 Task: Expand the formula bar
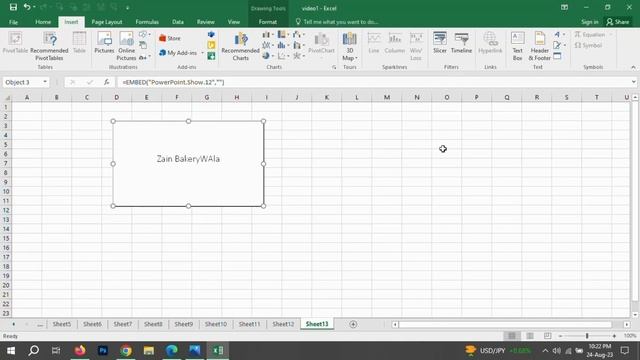[x=633, y=82]
